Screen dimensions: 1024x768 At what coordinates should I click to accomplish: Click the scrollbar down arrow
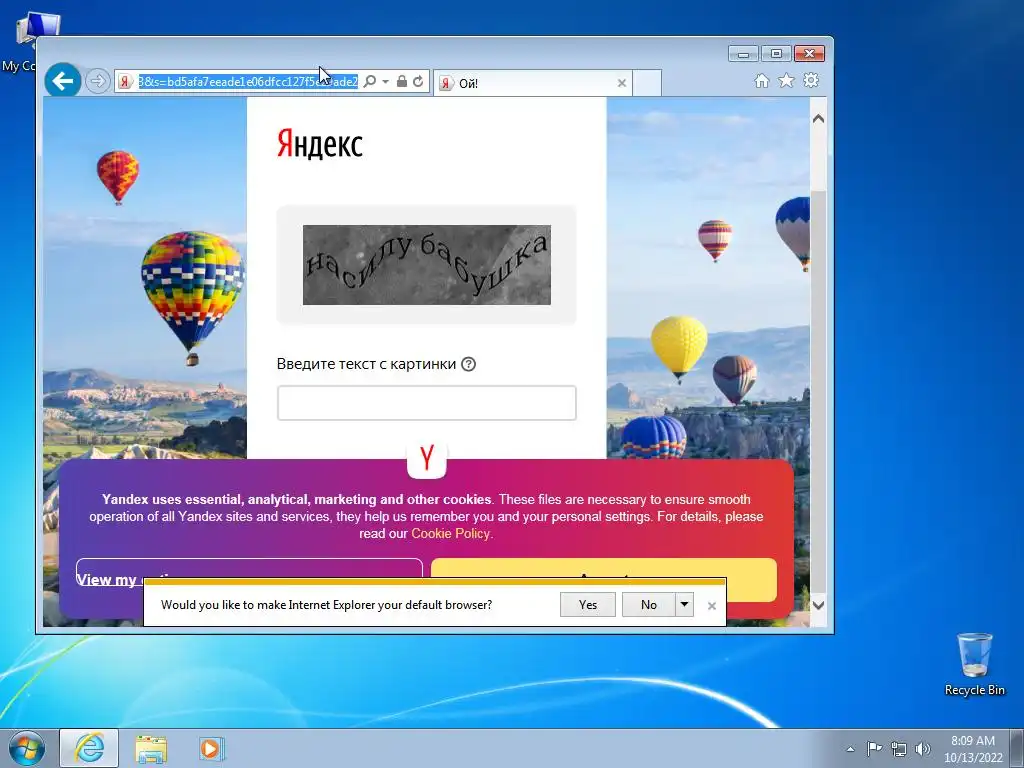pyautogui.click(x=818, y=605)
